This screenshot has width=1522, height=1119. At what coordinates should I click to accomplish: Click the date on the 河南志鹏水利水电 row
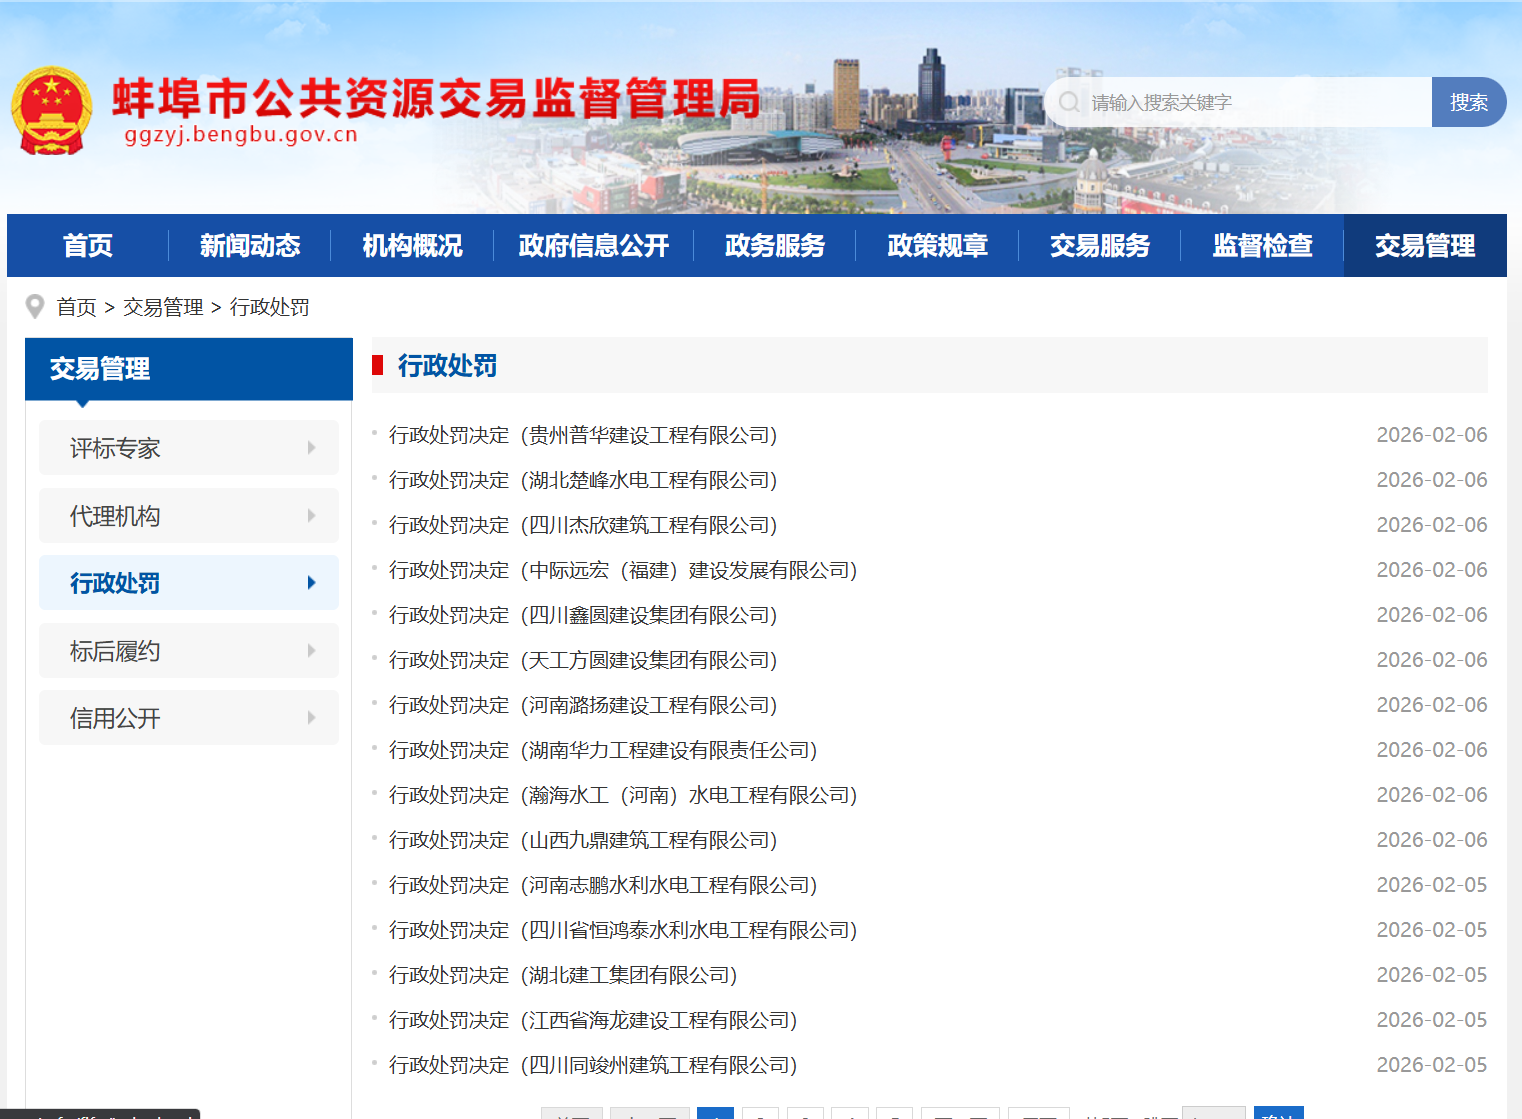(x=1432, y=885)
